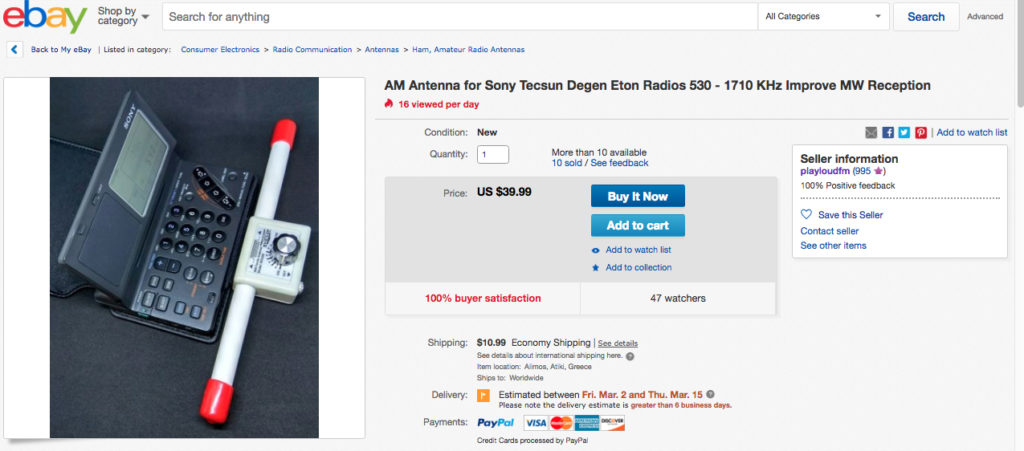Click the delivery estimate help question icon
Viewport: 1024px width, 451px height.
tap(711, 394)
